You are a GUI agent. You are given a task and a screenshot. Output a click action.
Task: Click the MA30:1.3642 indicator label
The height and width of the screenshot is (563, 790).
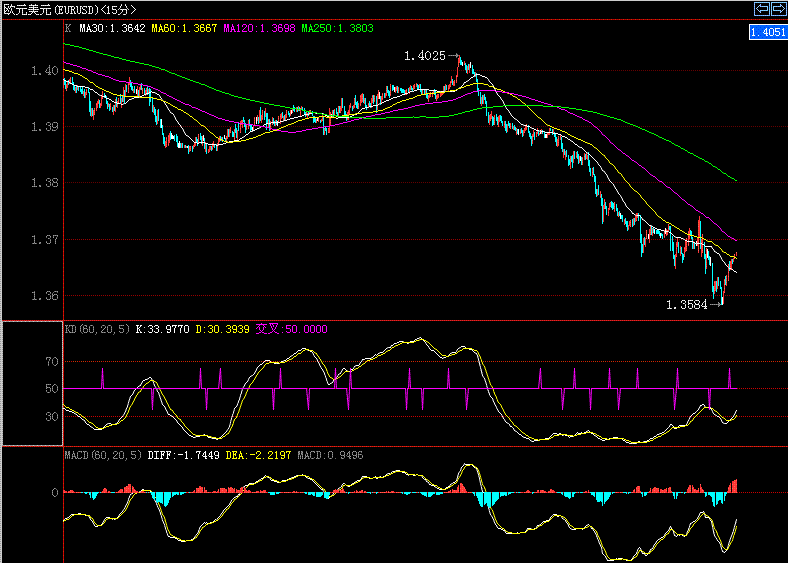click(x=112, y=28)
